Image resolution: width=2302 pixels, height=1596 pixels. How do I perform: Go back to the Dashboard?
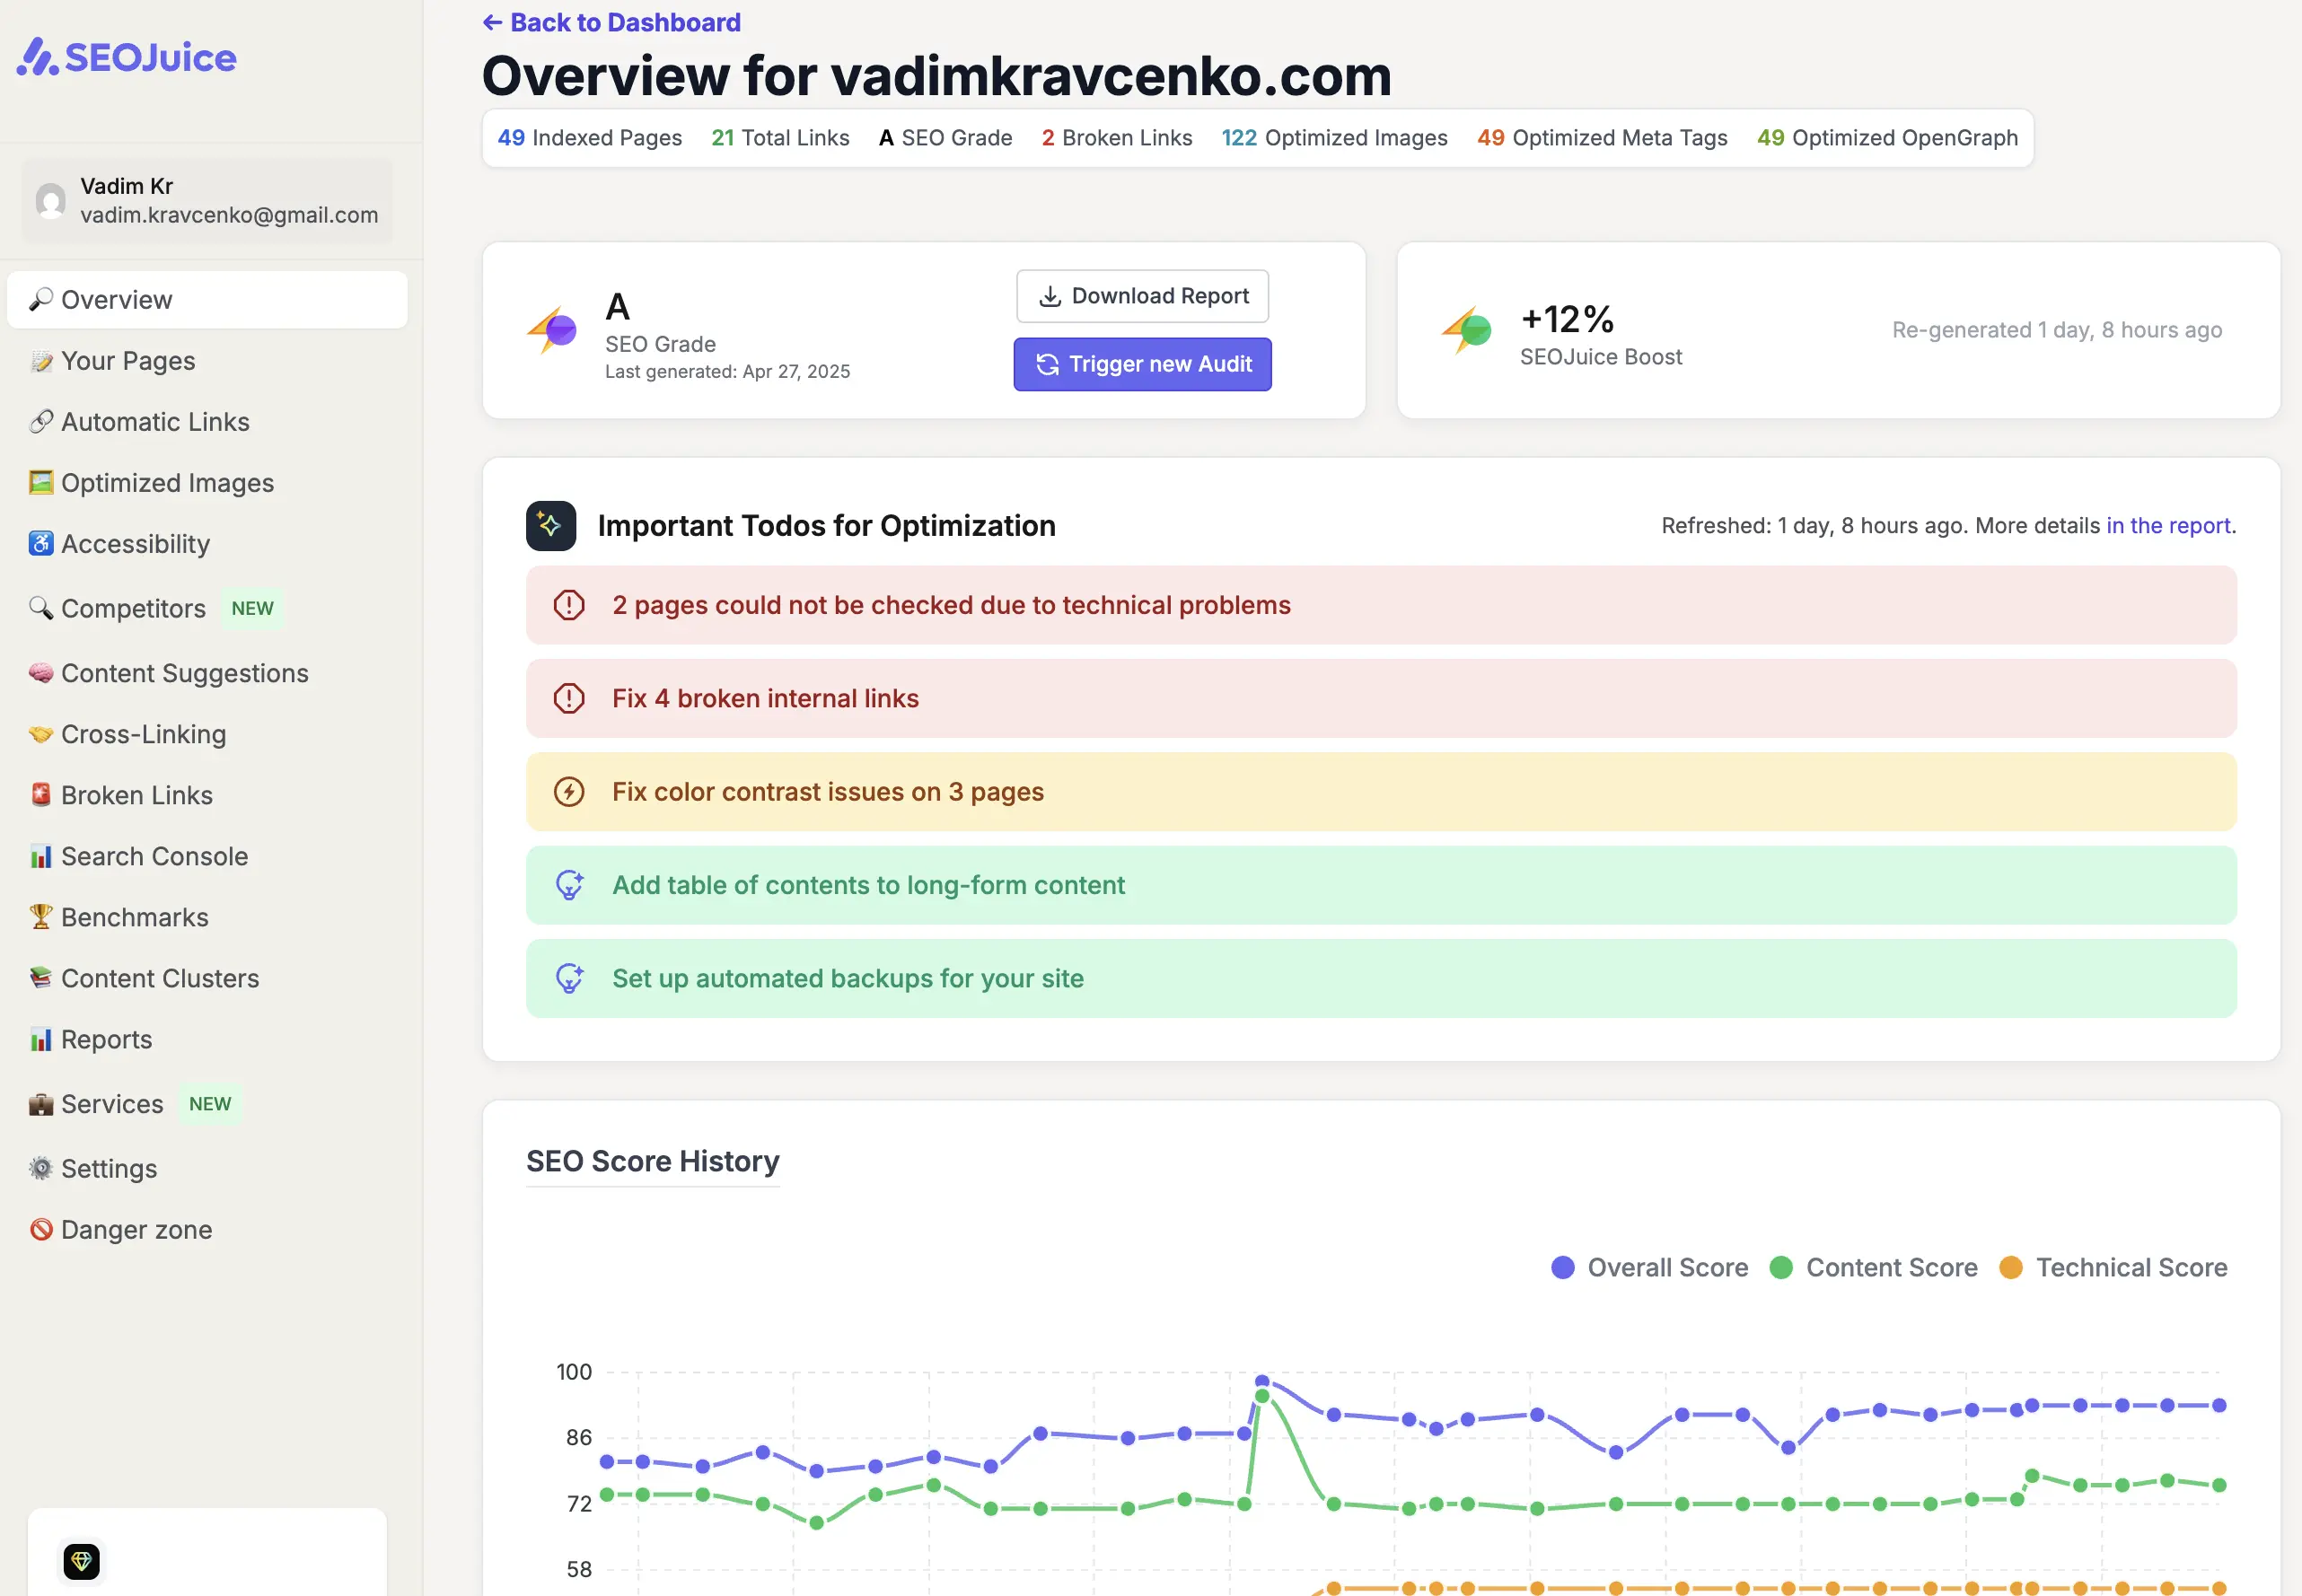click(612, 21)
